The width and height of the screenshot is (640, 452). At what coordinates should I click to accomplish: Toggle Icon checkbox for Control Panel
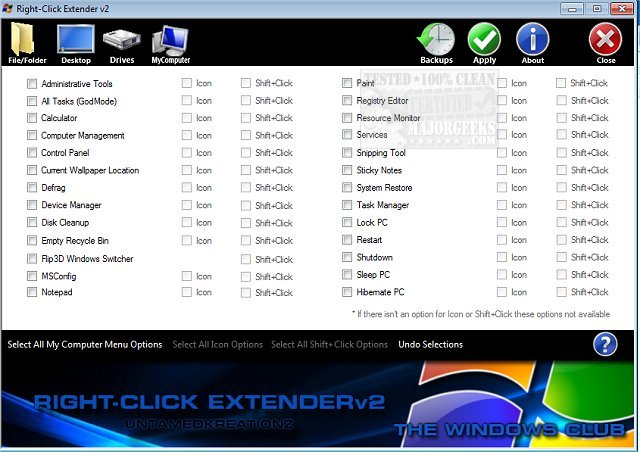tap(187, 153)
